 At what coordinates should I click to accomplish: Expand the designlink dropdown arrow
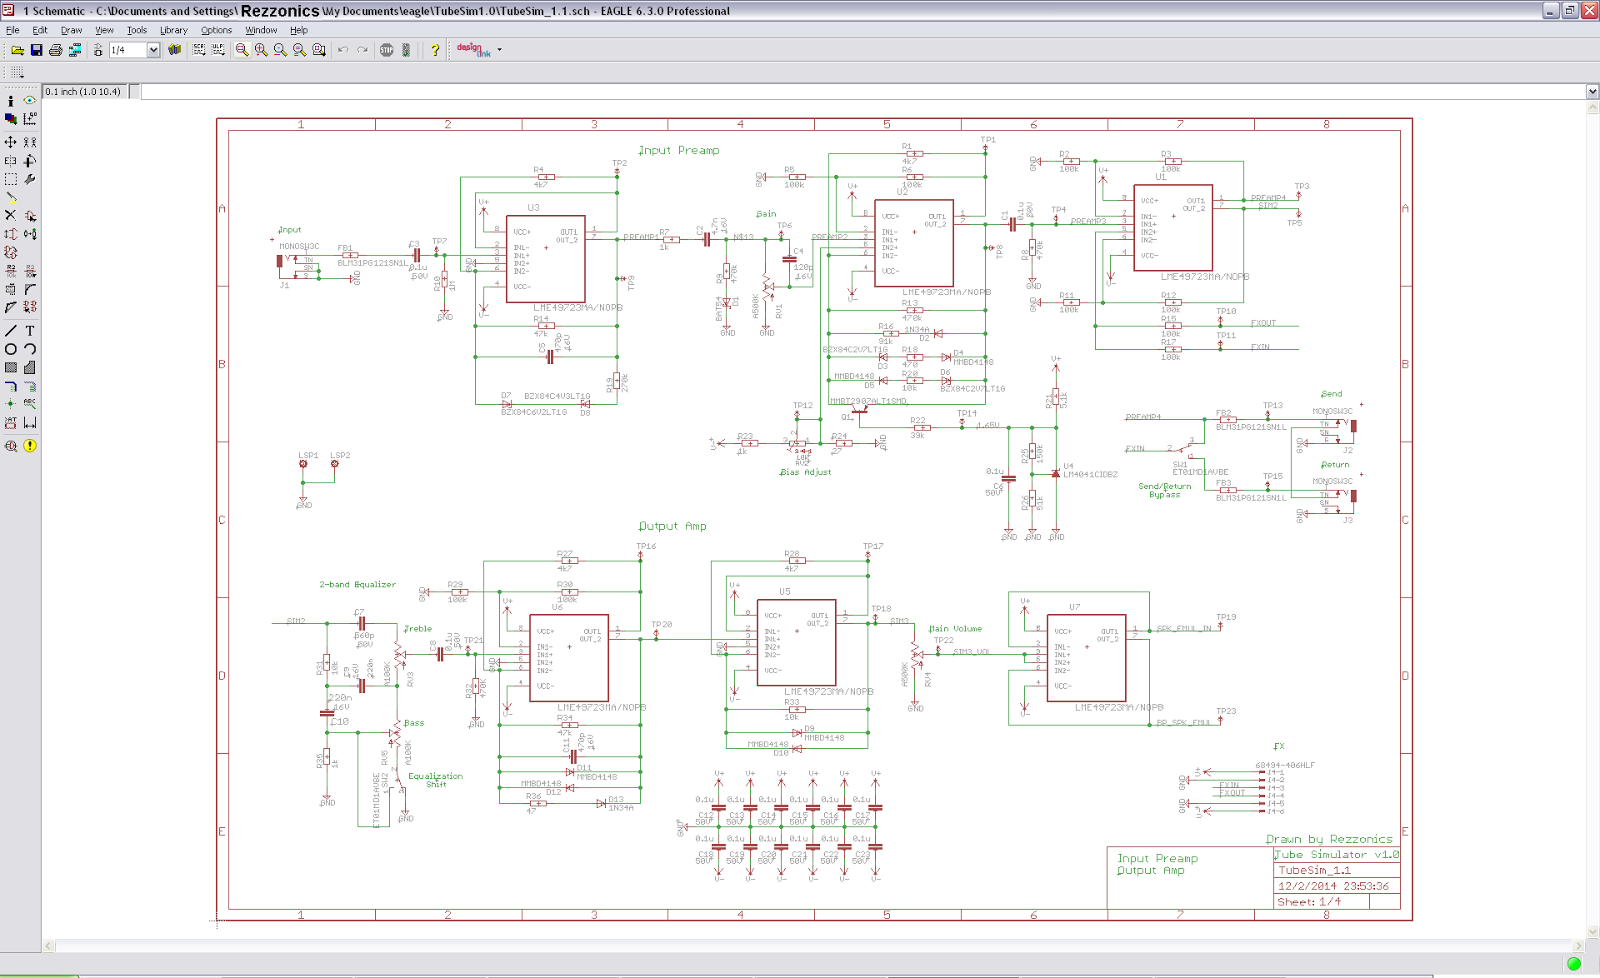[500, 50]
